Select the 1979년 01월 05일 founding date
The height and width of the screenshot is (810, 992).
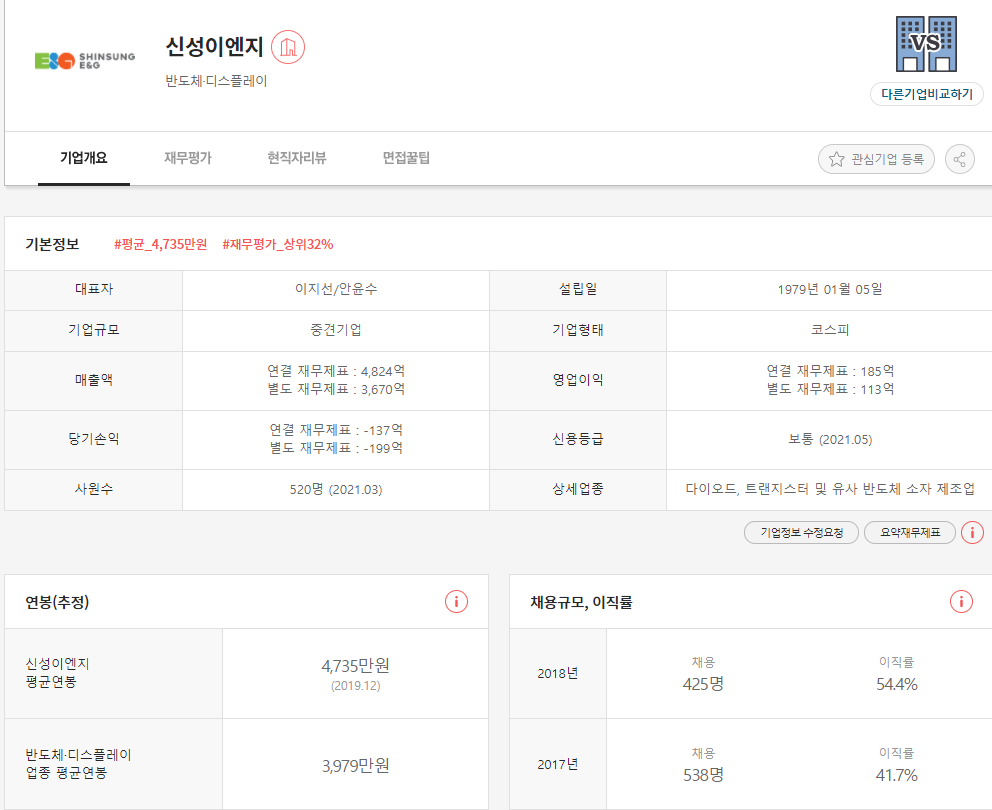coord(830,289)
